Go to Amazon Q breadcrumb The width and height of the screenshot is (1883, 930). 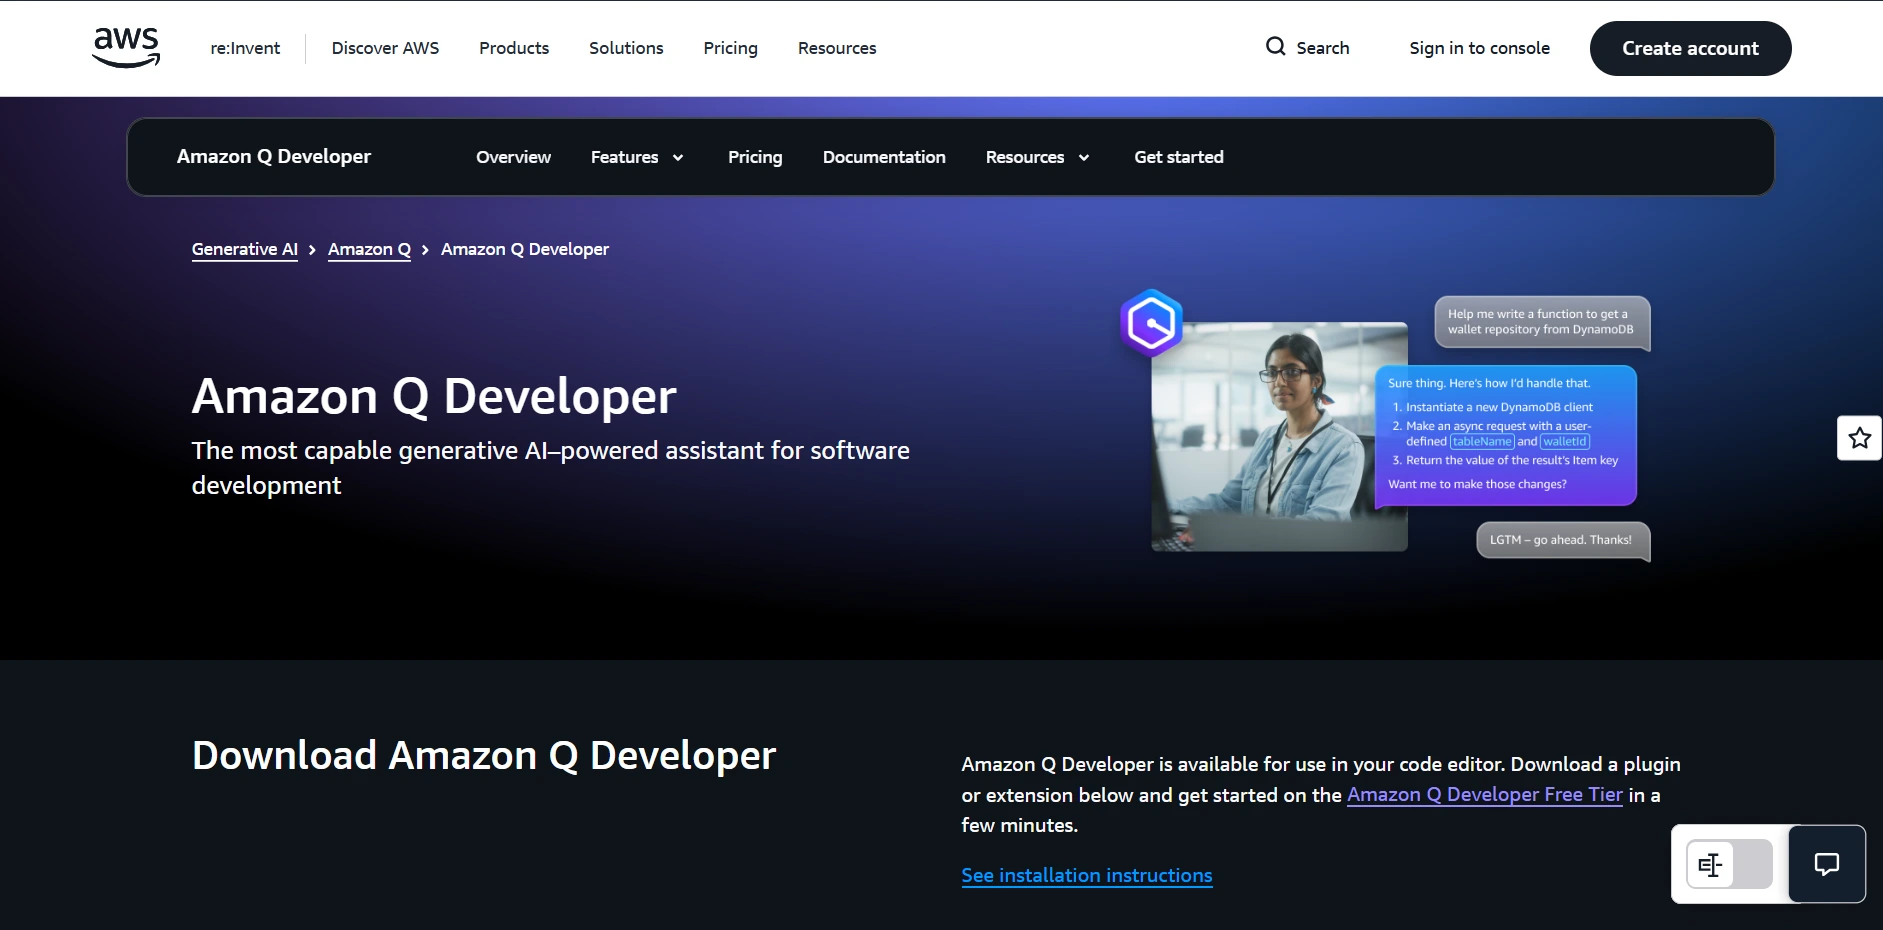369,249
